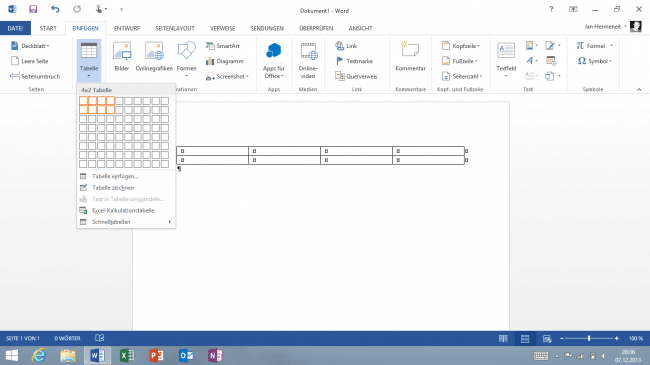
Task: Insert a Querverweis cross-reference
Action: [x=357, y=76]
